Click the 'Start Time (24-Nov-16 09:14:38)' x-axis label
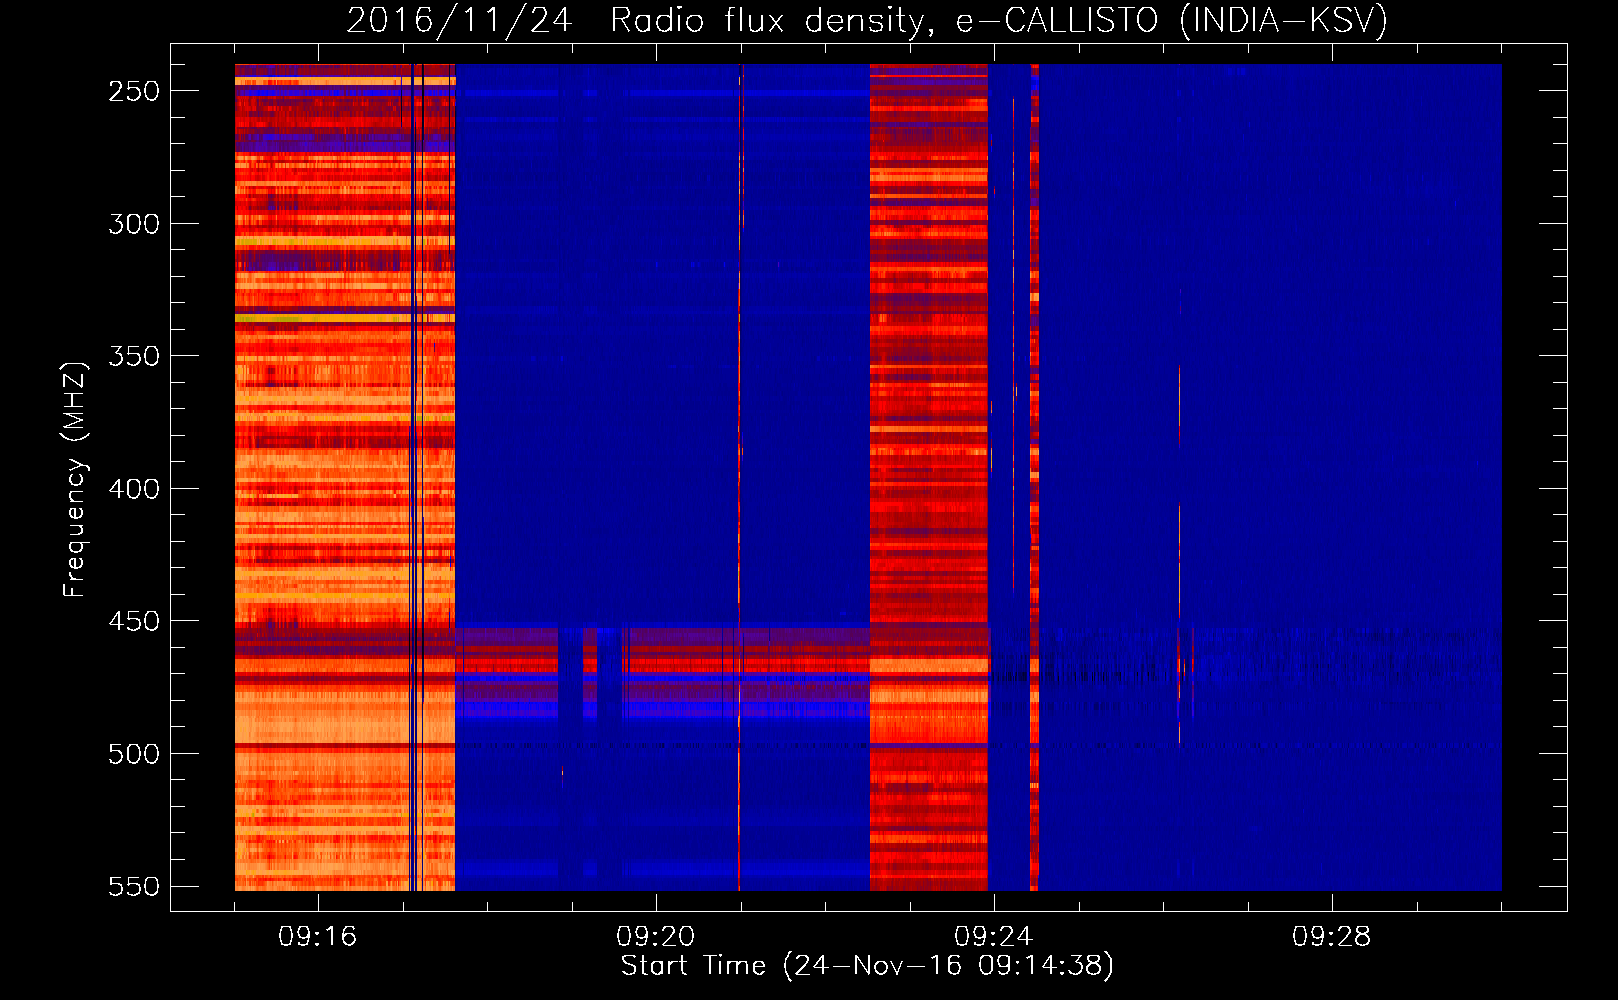 pos(867,965)
